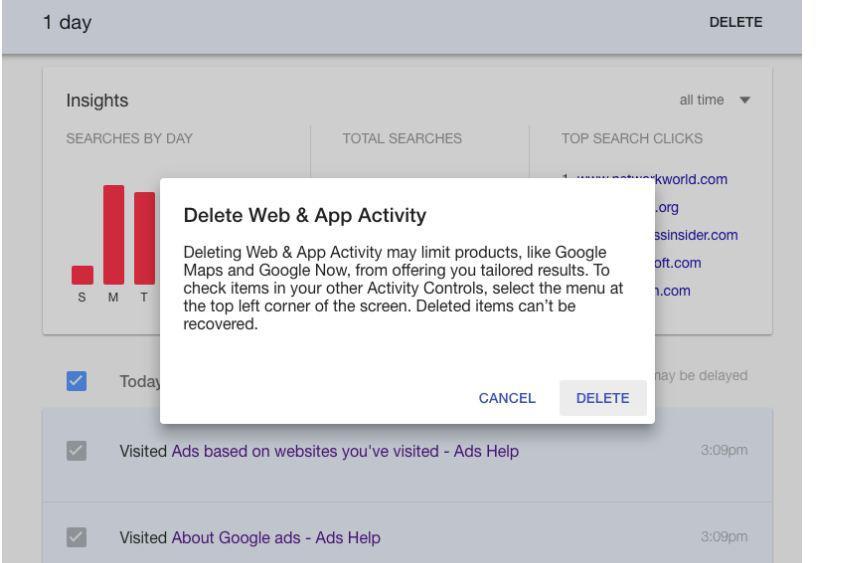Viewport: 860px width, 563px height.
Task: Toggle checkbox for About Google ads entry
Action: tap(76, 537)
